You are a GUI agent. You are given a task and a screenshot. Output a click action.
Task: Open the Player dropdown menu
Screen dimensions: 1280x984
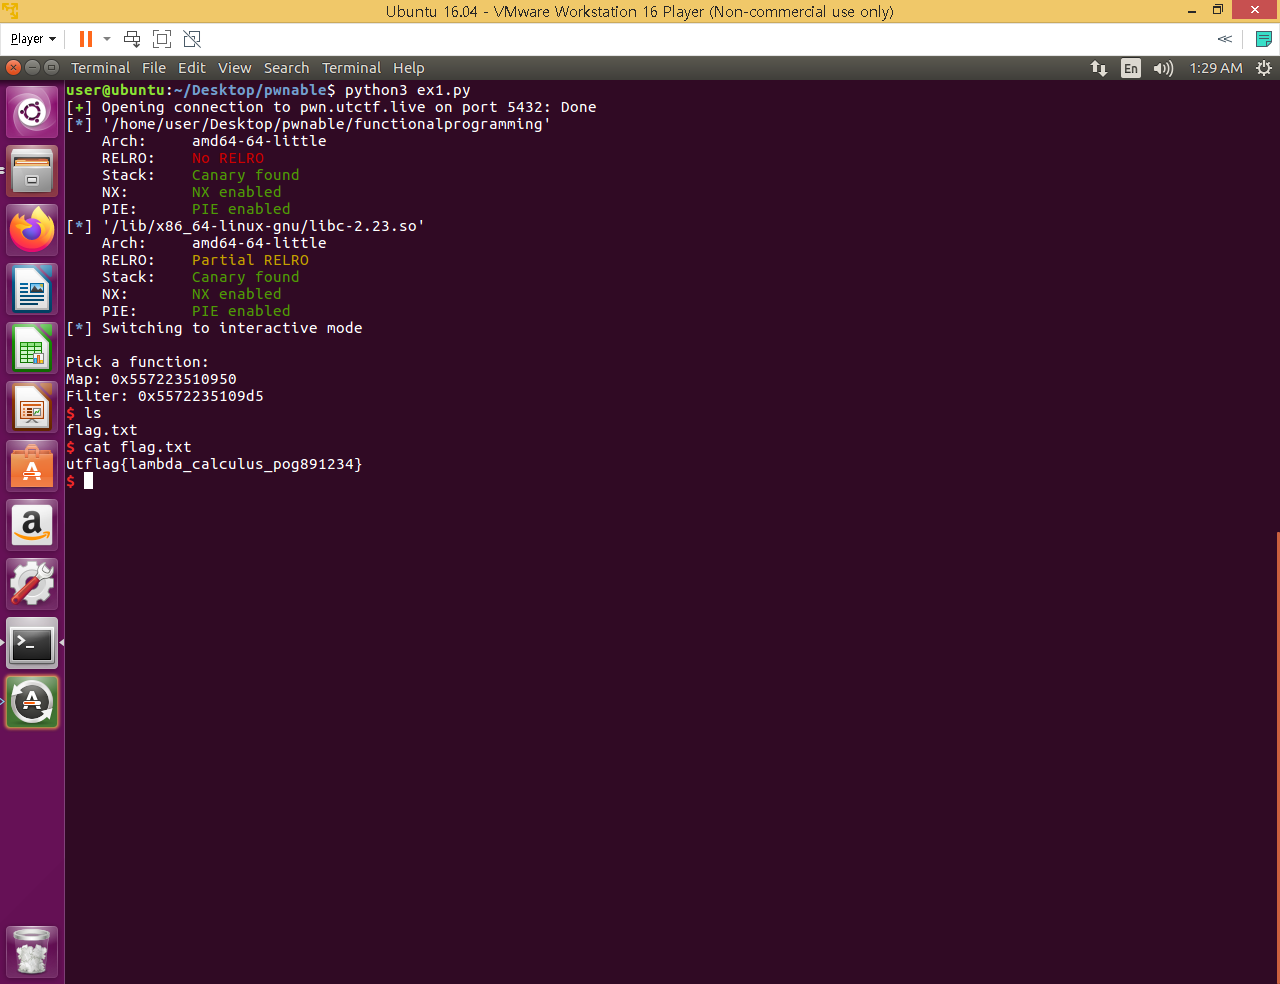(x=33, y=39)
